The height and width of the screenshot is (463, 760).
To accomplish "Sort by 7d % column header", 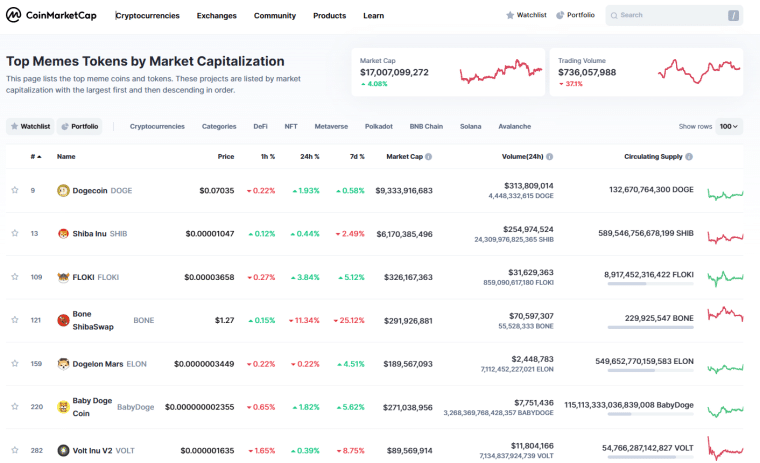I will coord(357,157).
